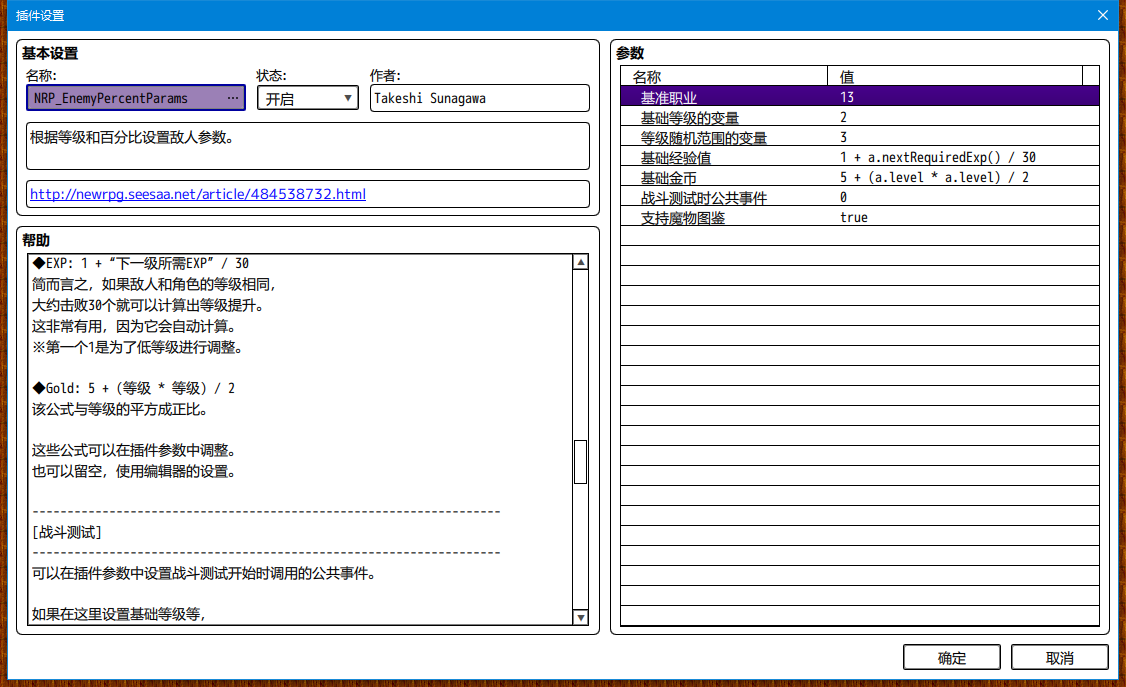Select the 等级随机范围的变量 parameter row
Image resolution: width=1126 pixels, height=687 pixels.
point(860,137)
